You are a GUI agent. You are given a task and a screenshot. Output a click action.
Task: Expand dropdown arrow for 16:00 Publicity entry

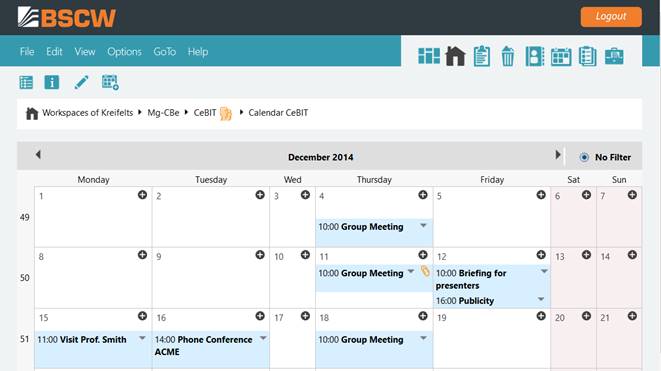(541, 299)
